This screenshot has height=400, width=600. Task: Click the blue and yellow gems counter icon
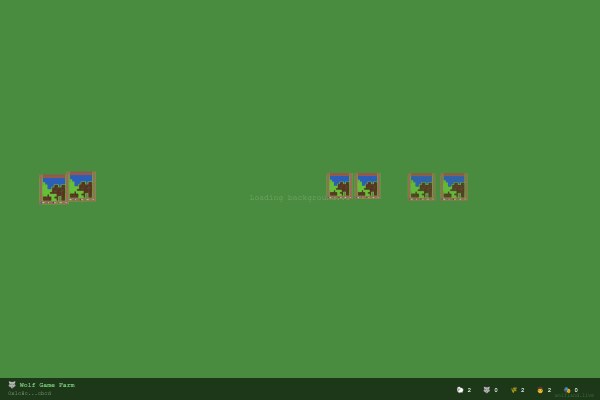coord(567,390)
